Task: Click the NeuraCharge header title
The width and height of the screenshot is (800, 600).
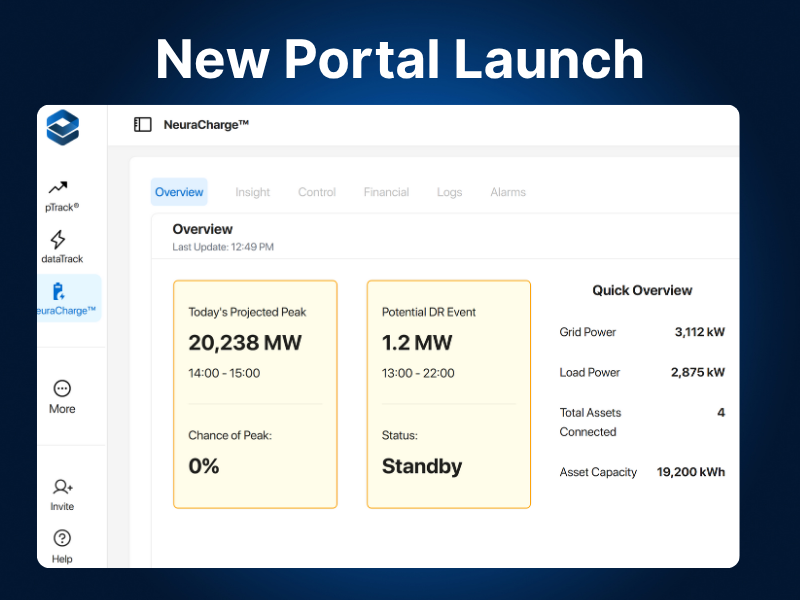Action: pos(206,125)
